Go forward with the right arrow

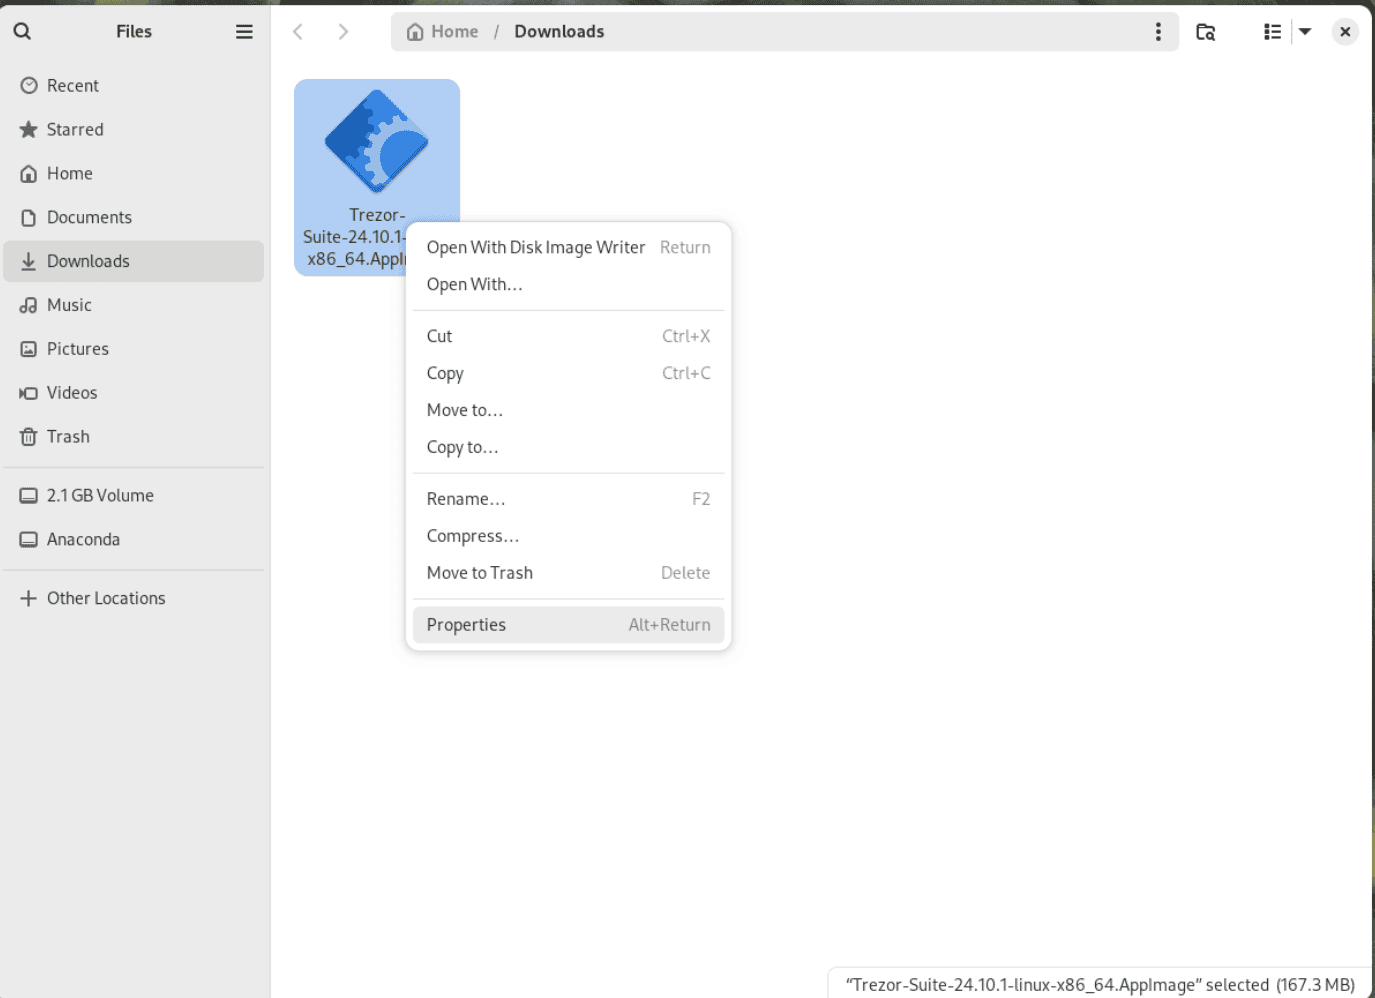[343, 32]
